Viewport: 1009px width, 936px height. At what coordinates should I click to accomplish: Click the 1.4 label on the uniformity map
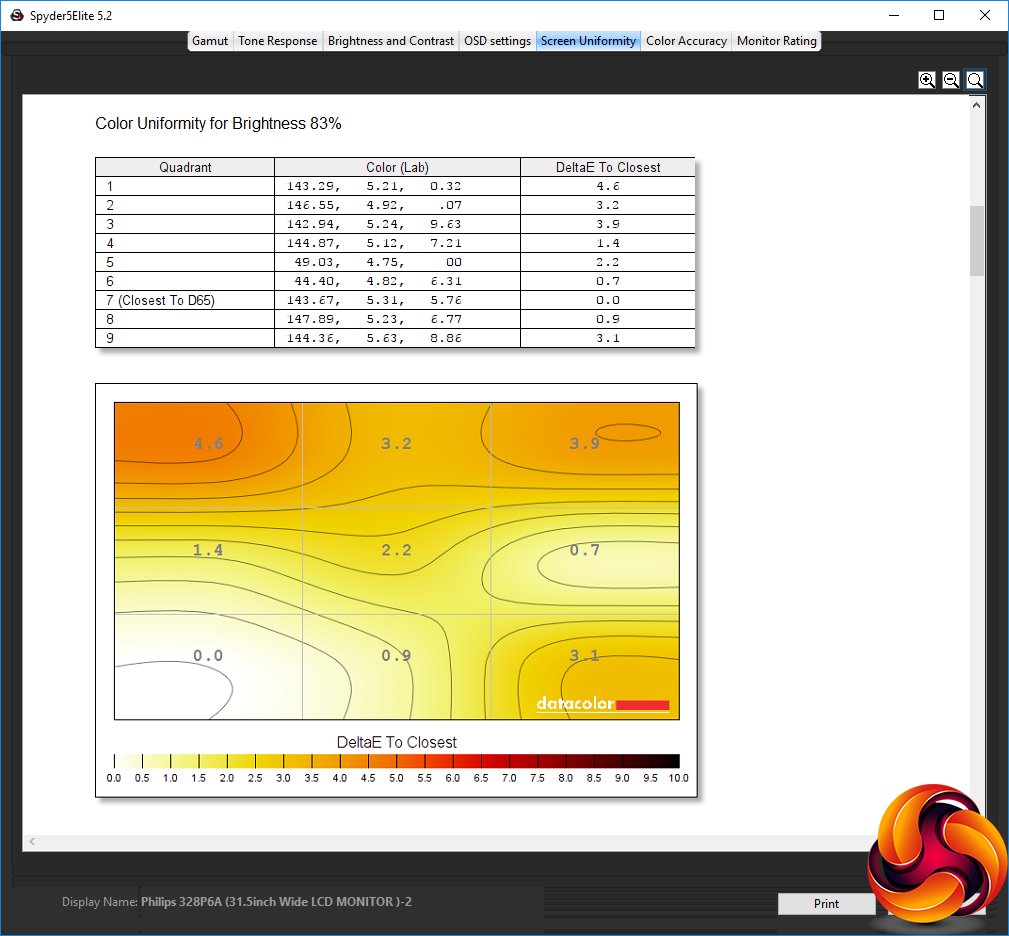coord(208,550)
